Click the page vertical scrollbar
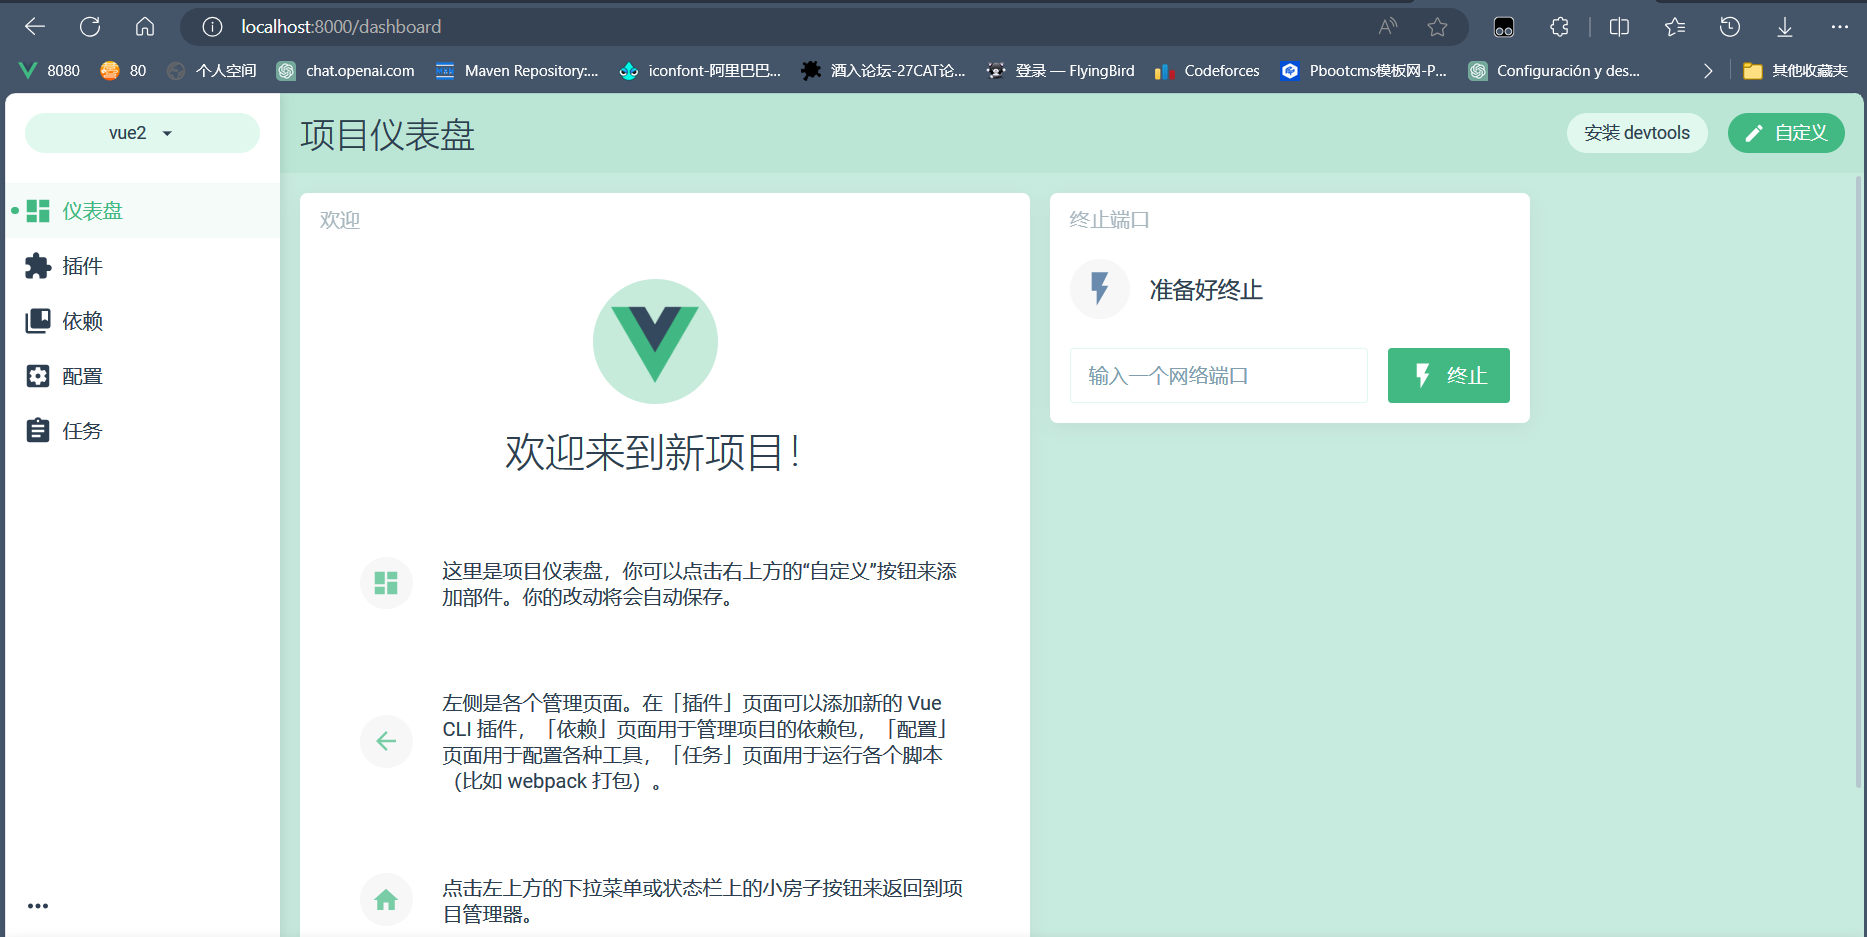1867x937 pixels. pyautogui.click(x=1858, y=480)
